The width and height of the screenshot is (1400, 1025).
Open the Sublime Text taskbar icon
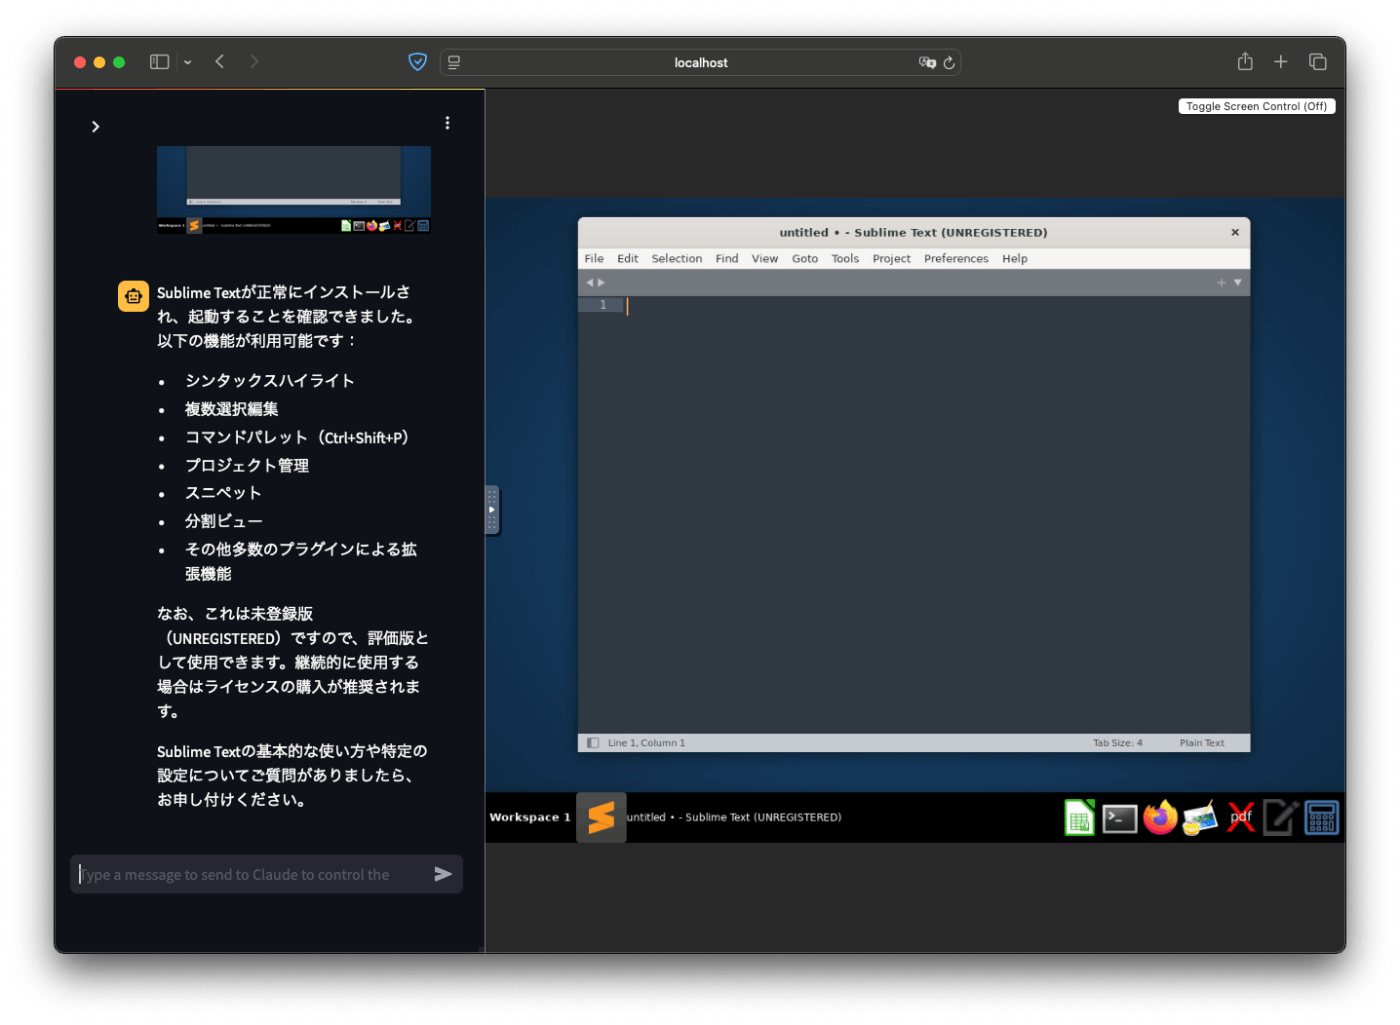click(601, 817)
